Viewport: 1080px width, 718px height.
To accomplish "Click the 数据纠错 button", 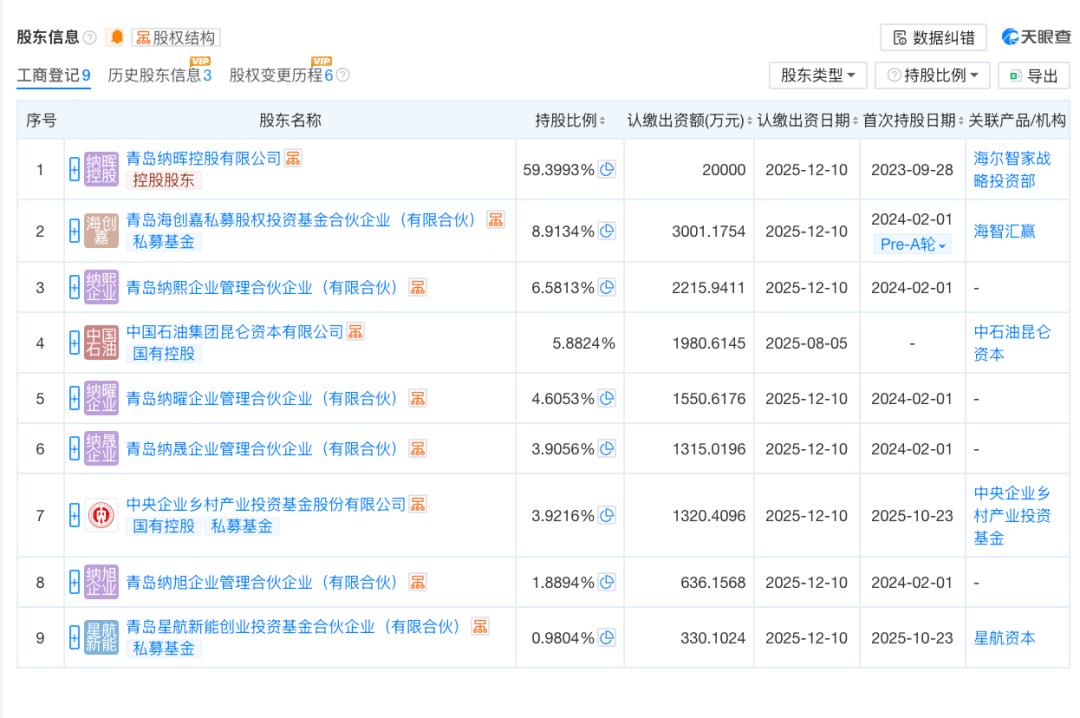I will pos(934,38).
